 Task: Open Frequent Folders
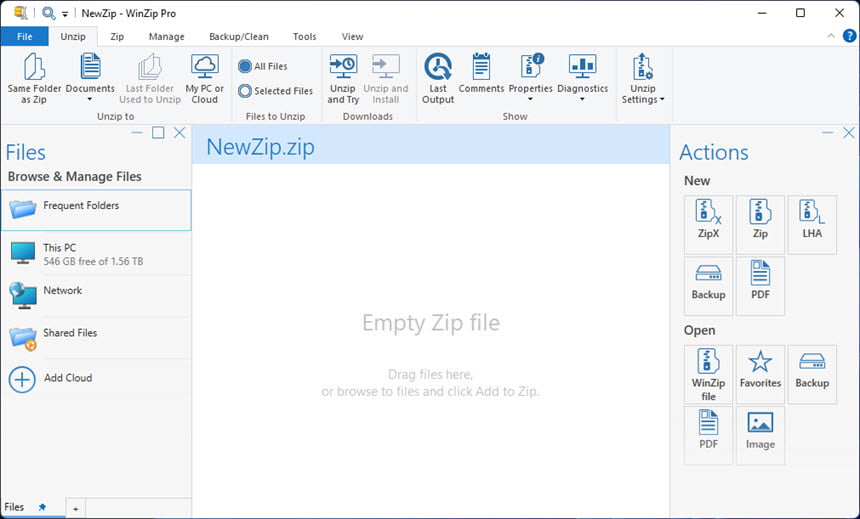[96, 210]
